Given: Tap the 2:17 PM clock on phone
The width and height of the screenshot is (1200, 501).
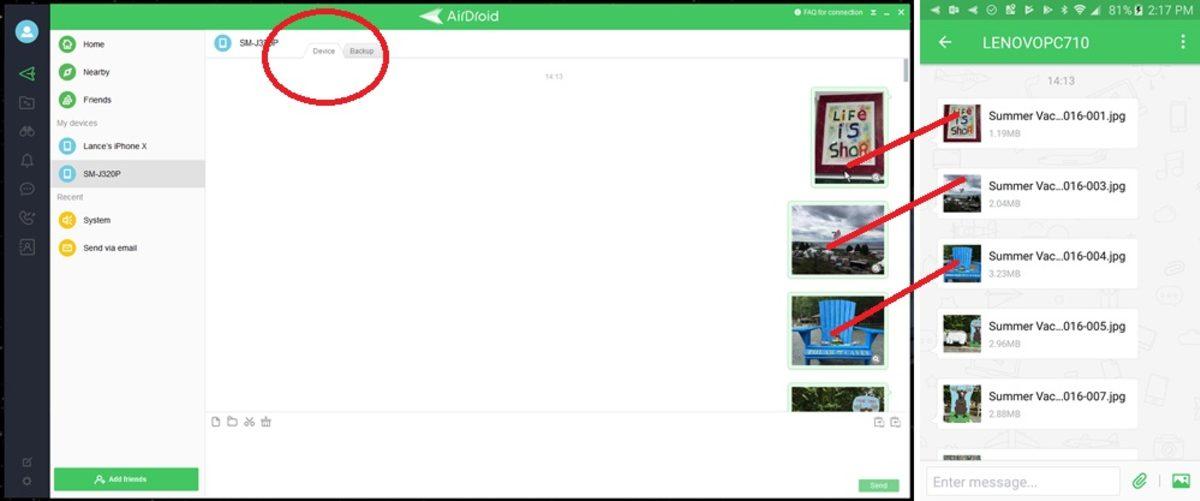Looking at the screenshot, I should 1169,10.
